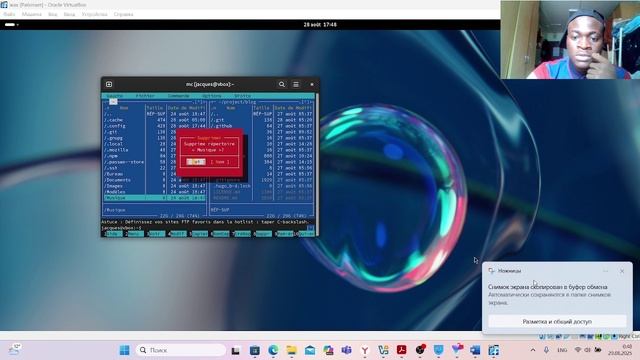Select the highlighted /Musique row
The height and width of the screenshot is (360, 640).
(155, 198)
